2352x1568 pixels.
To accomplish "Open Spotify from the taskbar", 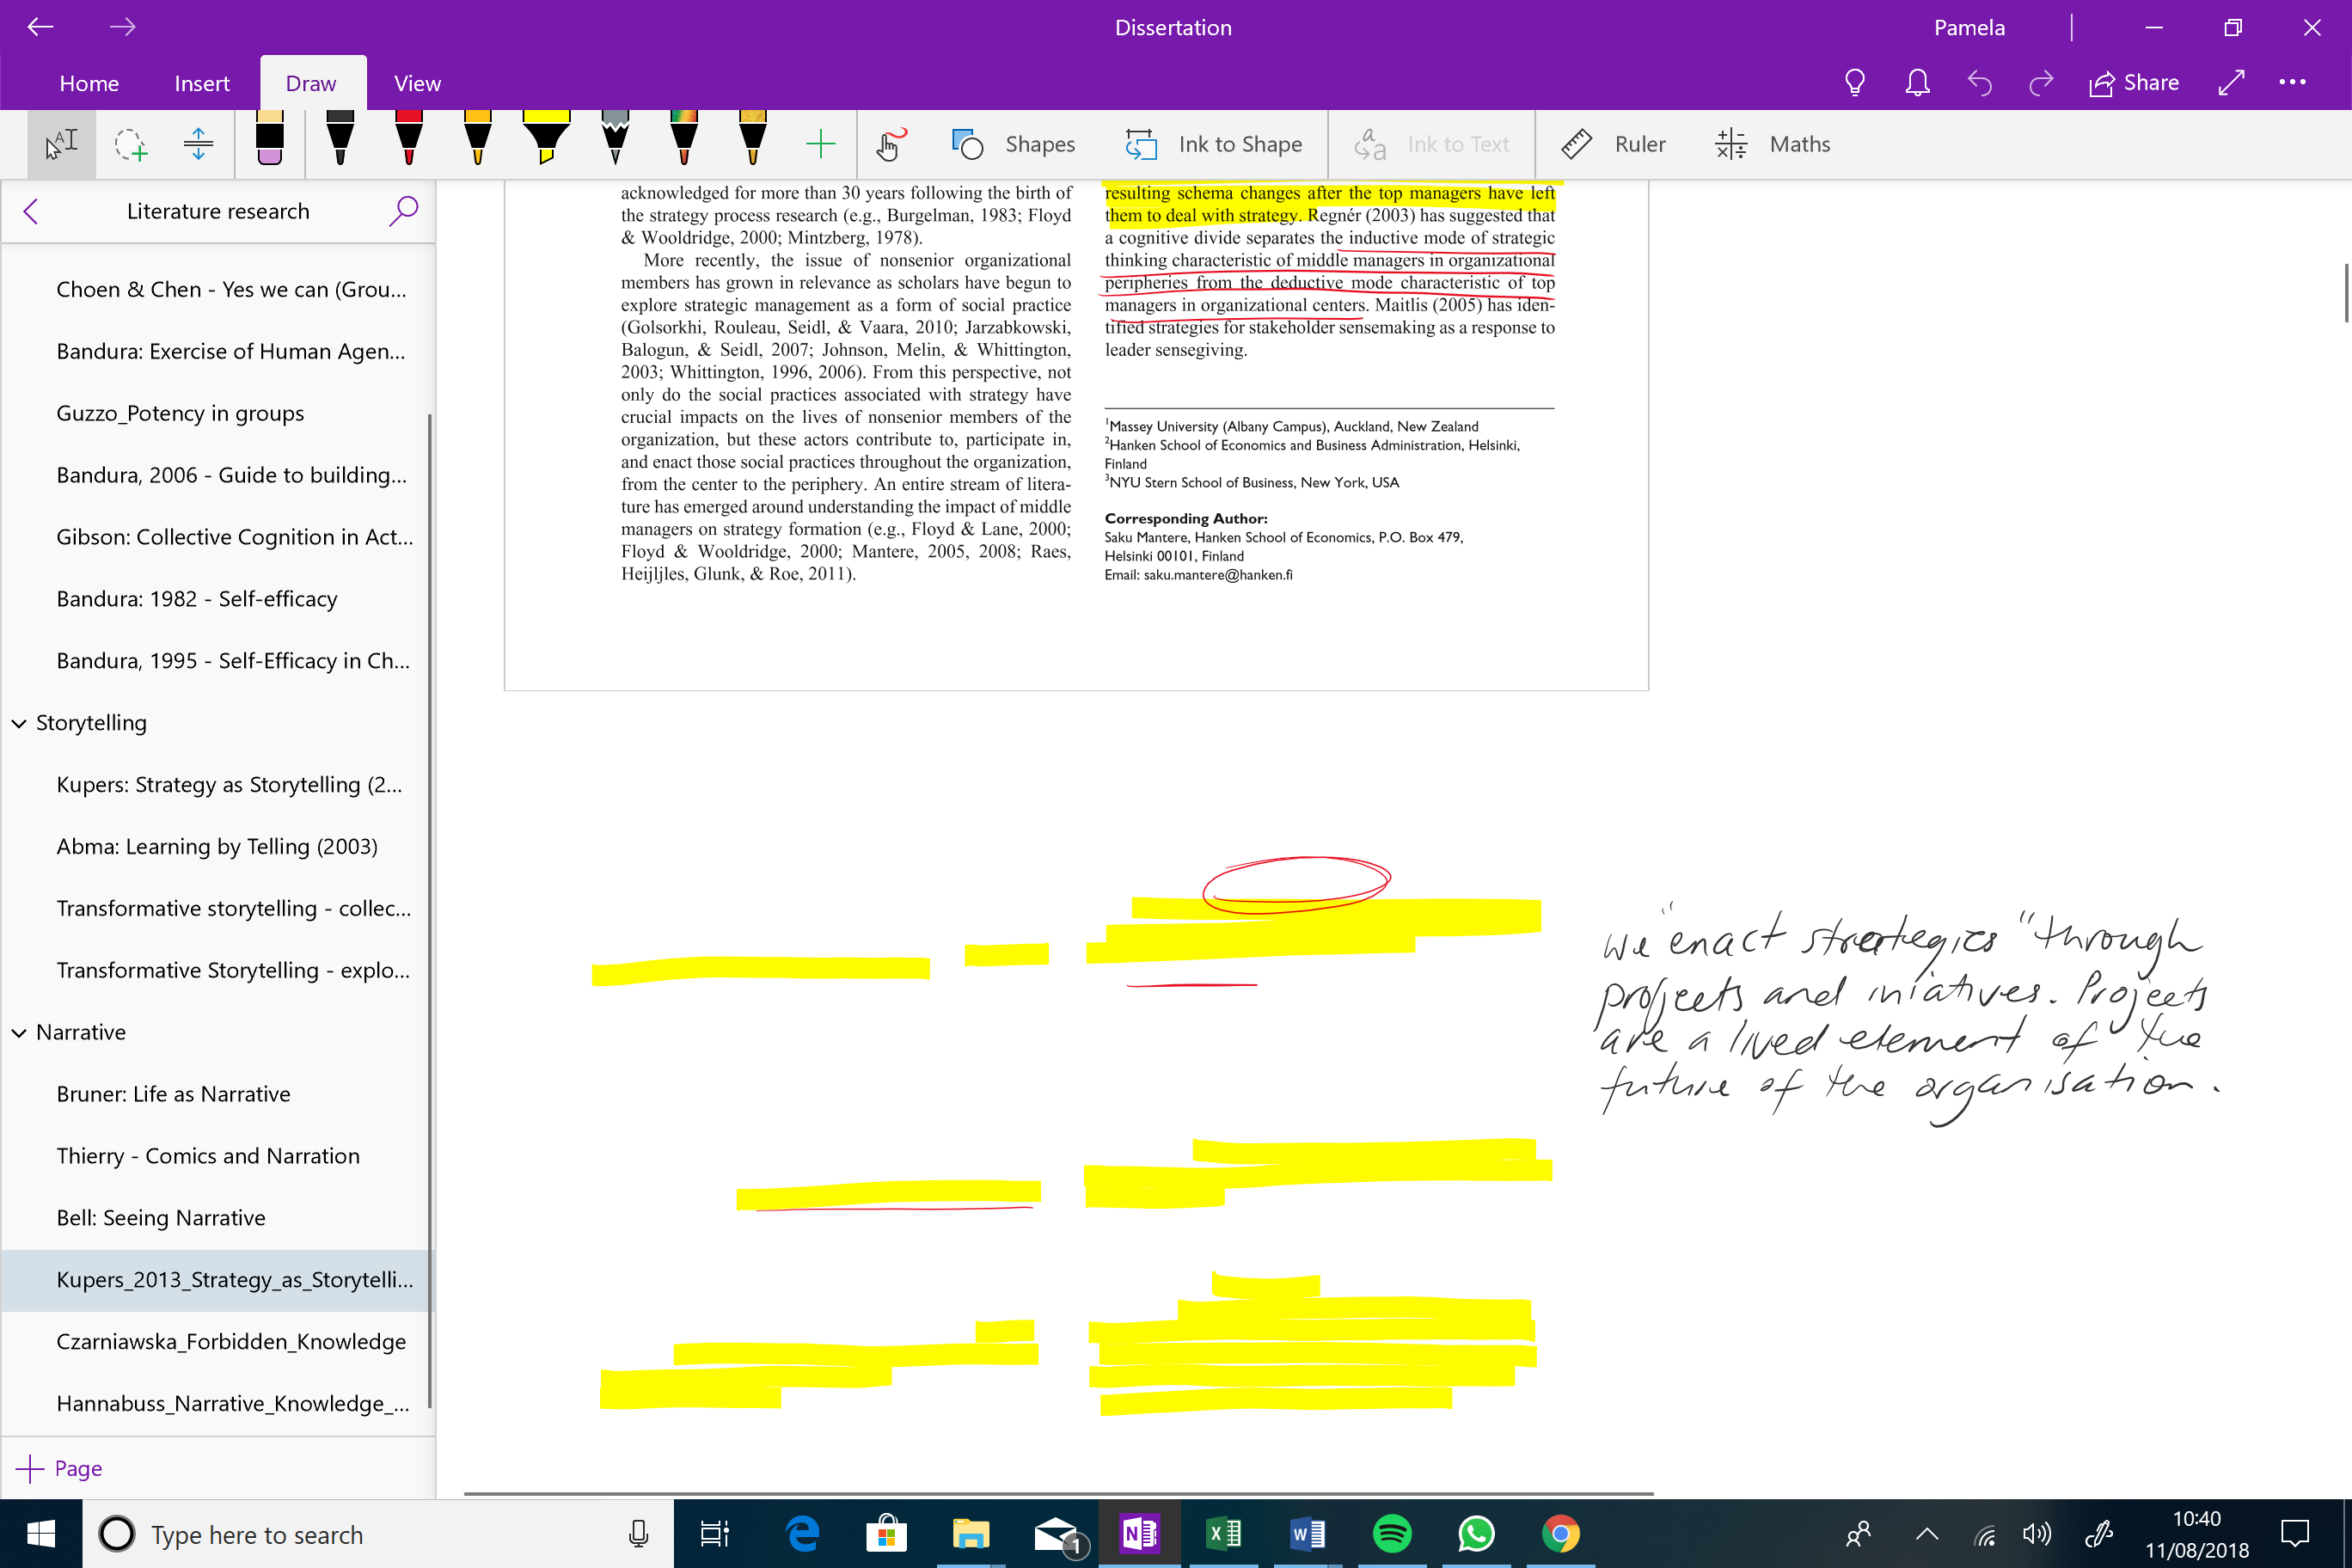I will pos(1392,1534).
